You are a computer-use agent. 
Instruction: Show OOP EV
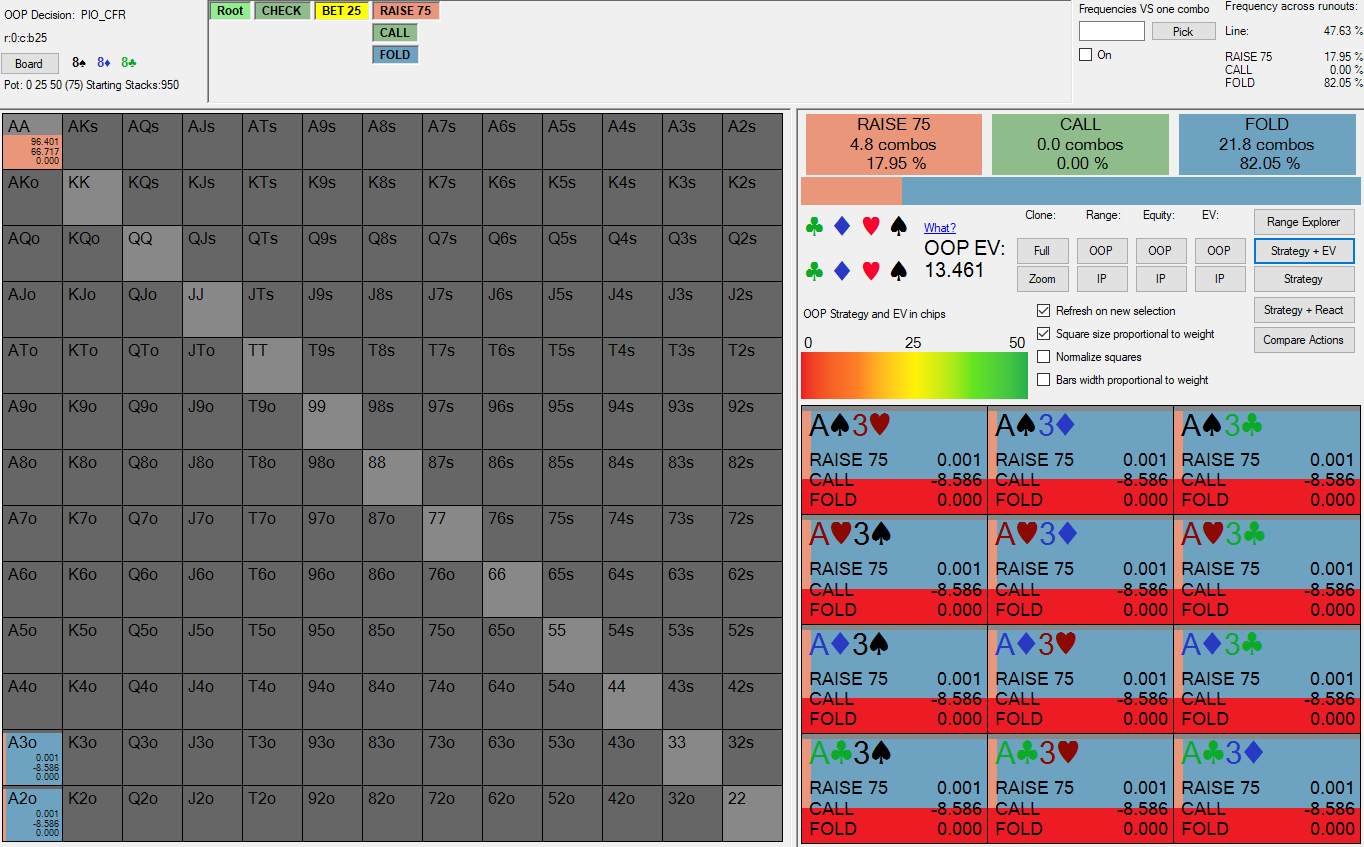[1219, 251]
